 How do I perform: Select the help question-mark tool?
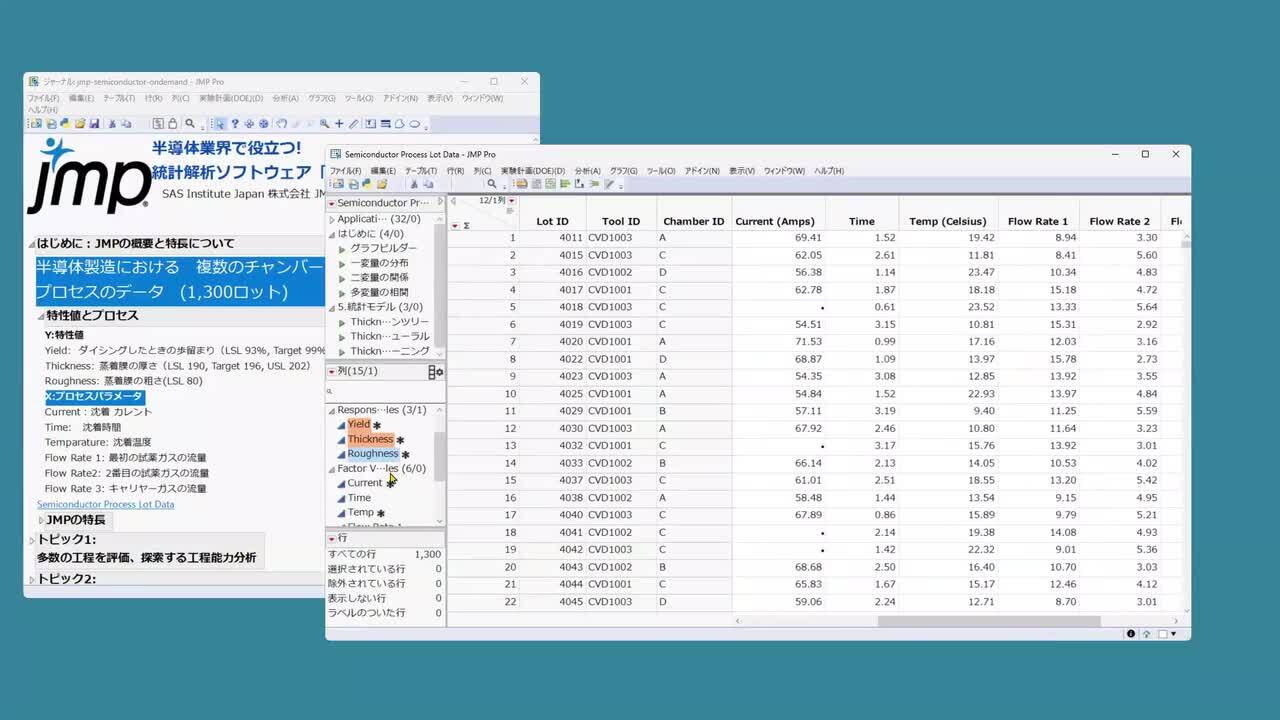[x=235, y=124]
